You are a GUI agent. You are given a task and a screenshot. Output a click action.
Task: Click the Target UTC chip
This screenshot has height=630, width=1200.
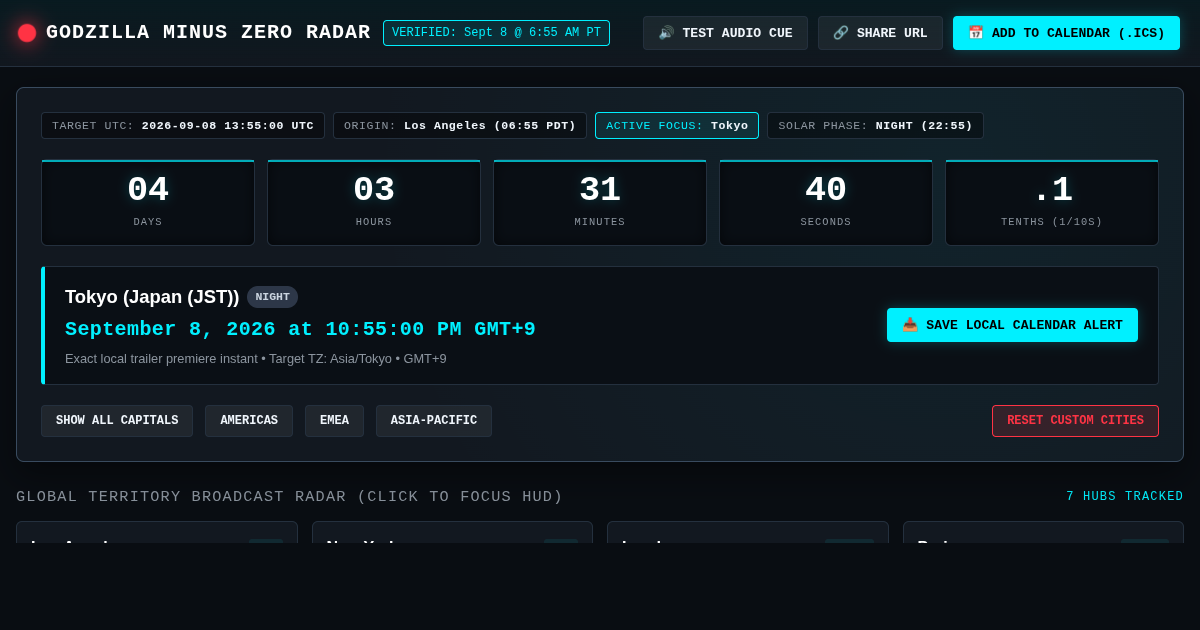pyautogui.click(x=183, y=126)
